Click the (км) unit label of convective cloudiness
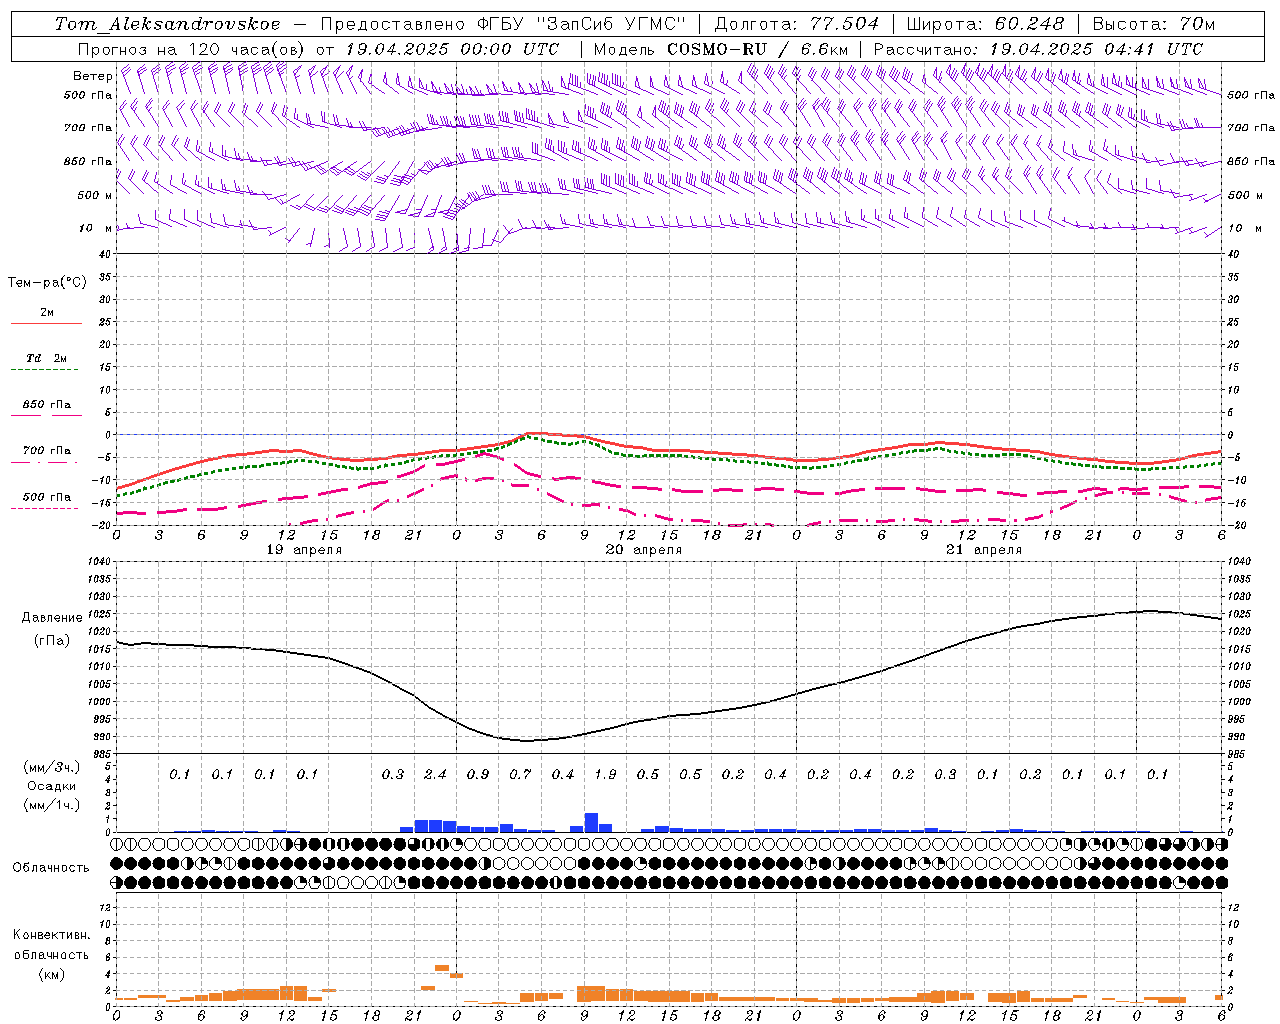The image size is (1280, 1024). coord(51,974)
